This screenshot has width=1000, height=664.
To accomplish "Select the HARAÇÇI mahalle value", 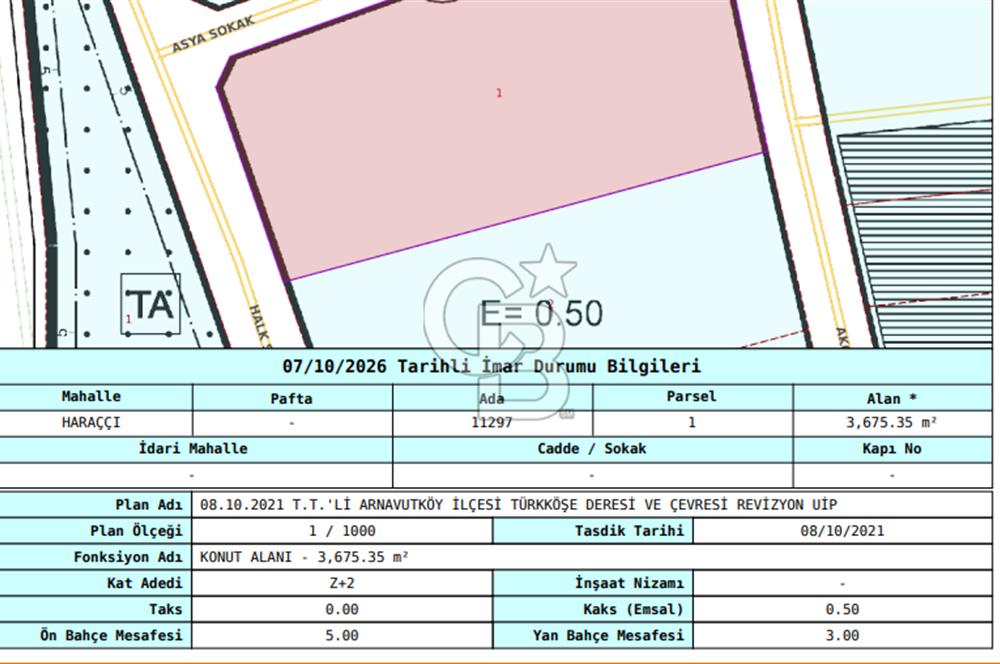I will pyautogui.click(x=91, y=423).
